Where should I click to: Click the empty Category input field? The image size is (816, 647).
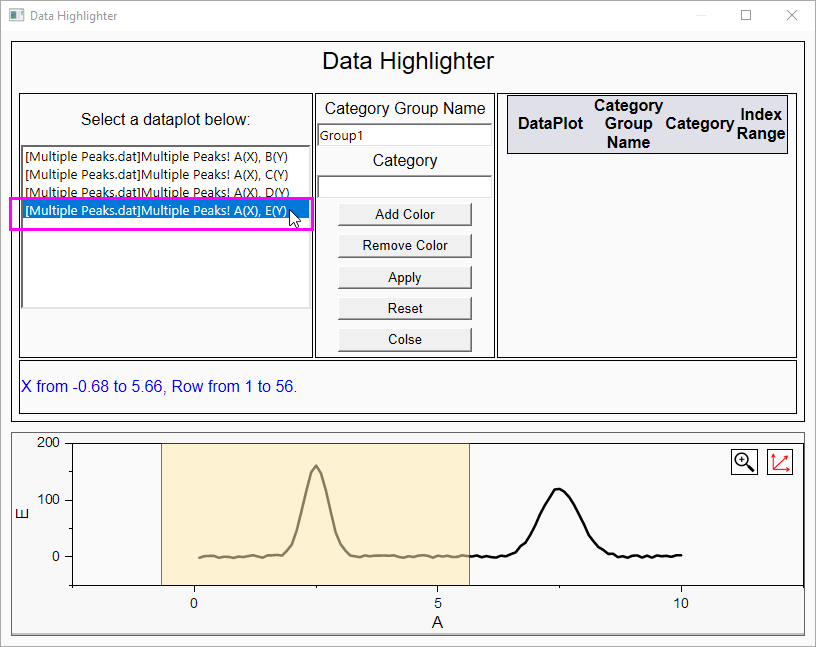click(x=404, y=186)
